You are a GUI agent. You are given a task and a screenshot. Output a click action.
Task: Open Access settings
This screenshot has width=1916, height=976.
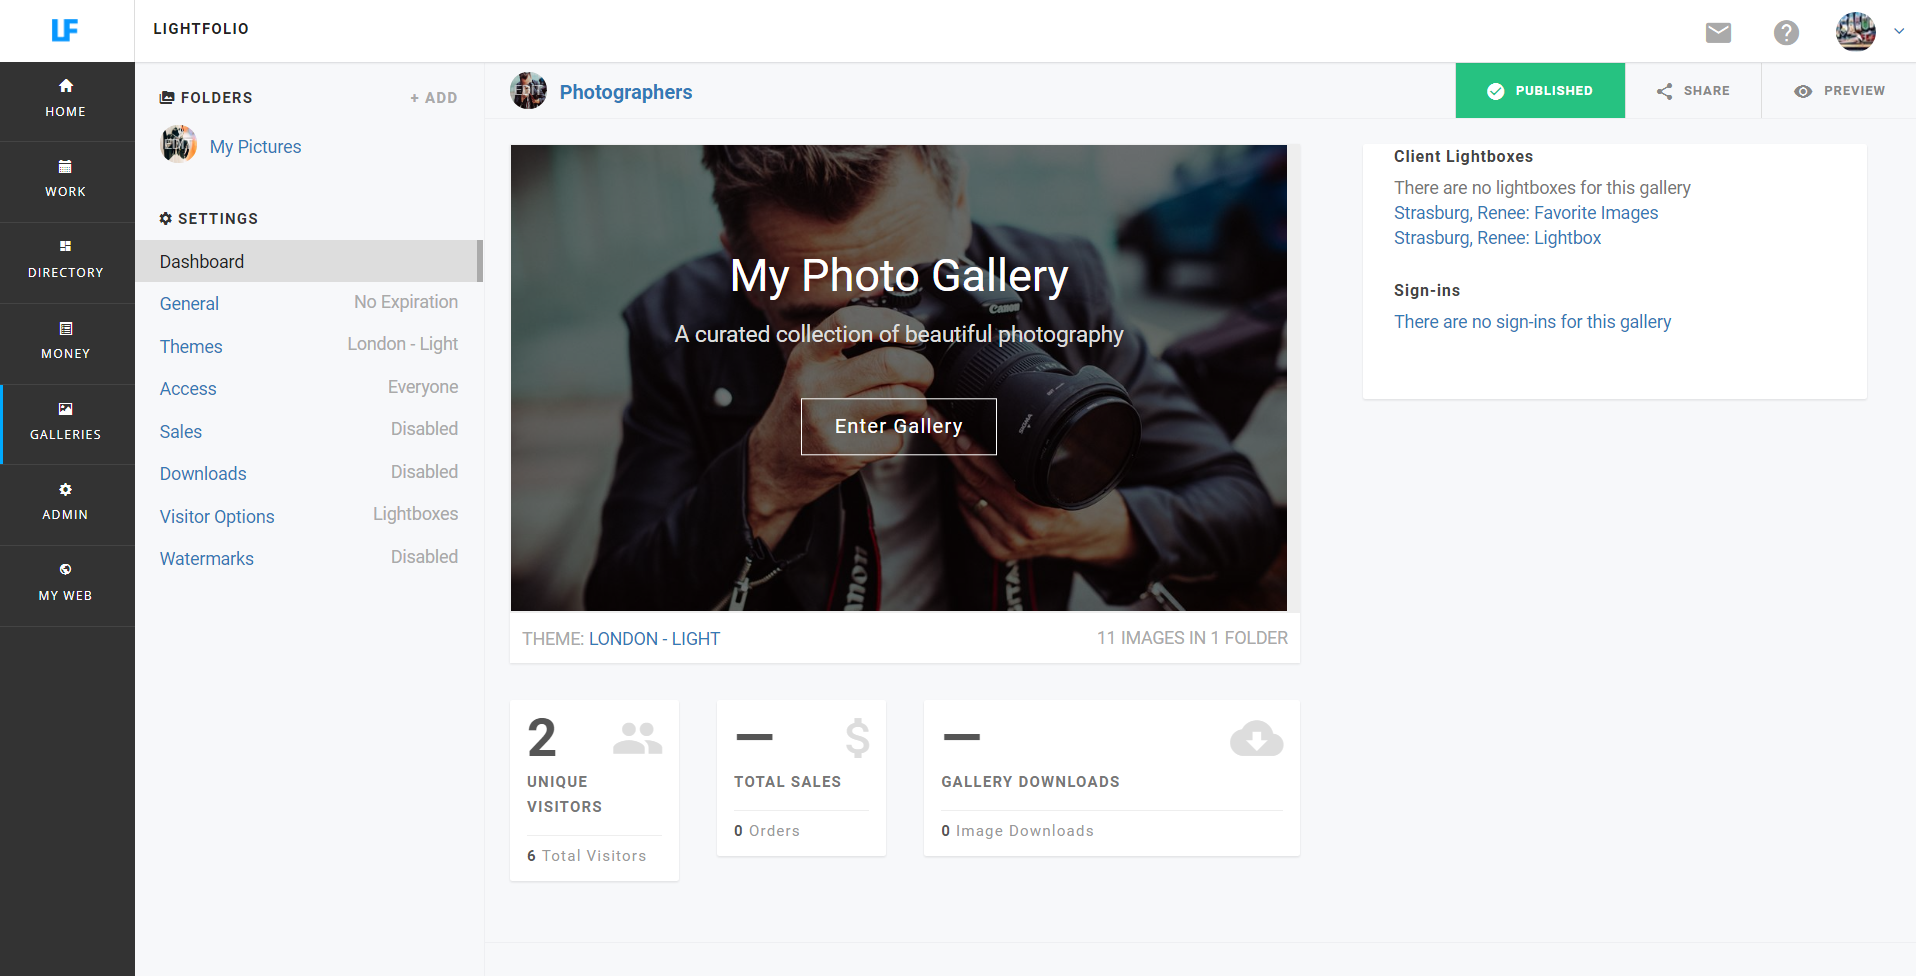pos(188,389)
